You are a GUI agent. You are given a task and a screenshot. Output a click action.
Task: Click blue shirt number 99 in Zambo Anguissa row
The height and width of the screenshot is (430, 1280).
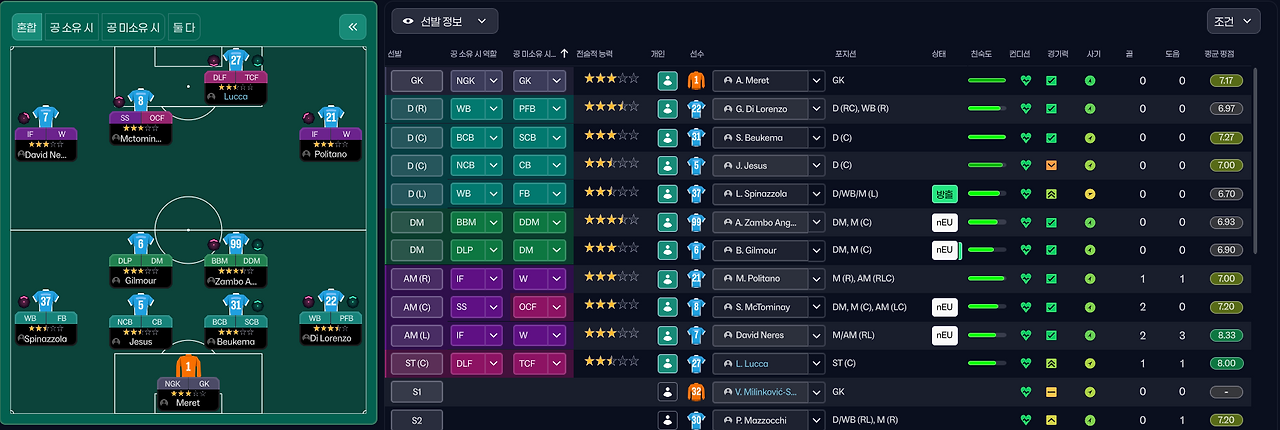[x=696, y=222]
